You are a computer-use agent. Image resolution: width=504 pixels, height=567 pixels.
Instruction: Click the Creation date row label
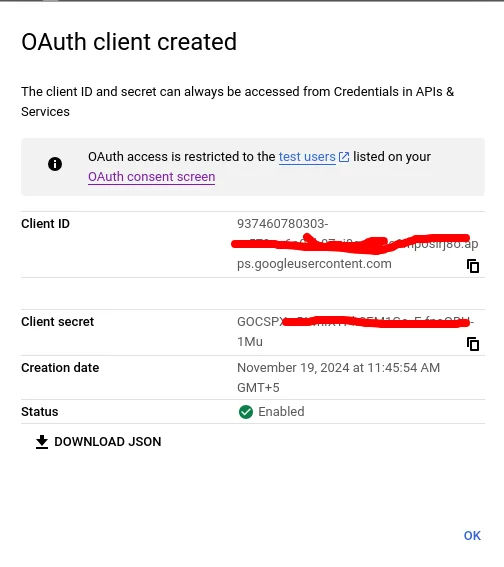60,368
